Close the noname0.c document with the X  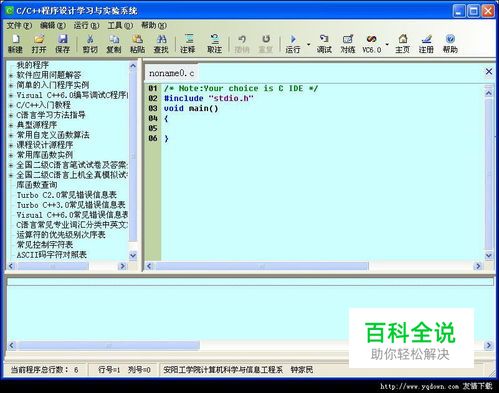click(489, 71)
